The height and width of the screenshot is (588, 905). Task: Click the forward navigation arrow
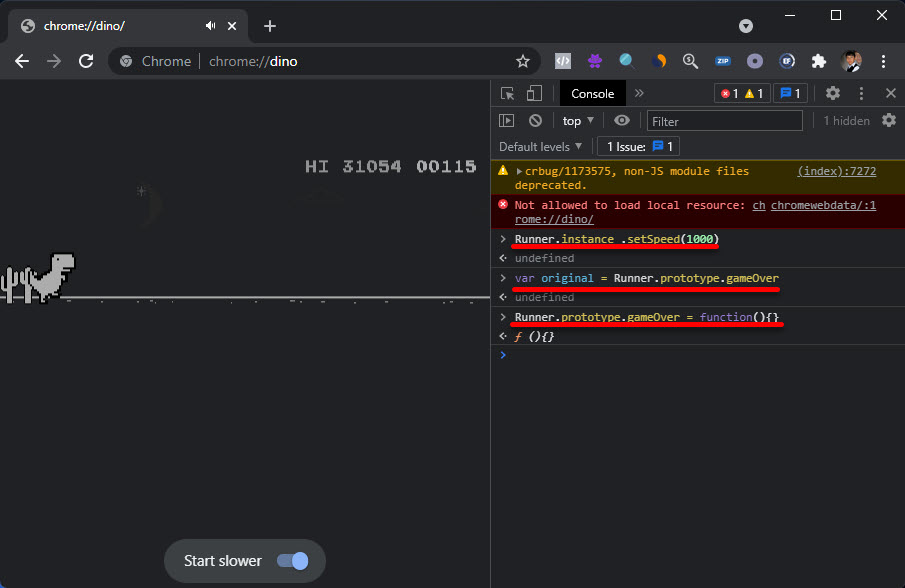(x=54, y=61)
